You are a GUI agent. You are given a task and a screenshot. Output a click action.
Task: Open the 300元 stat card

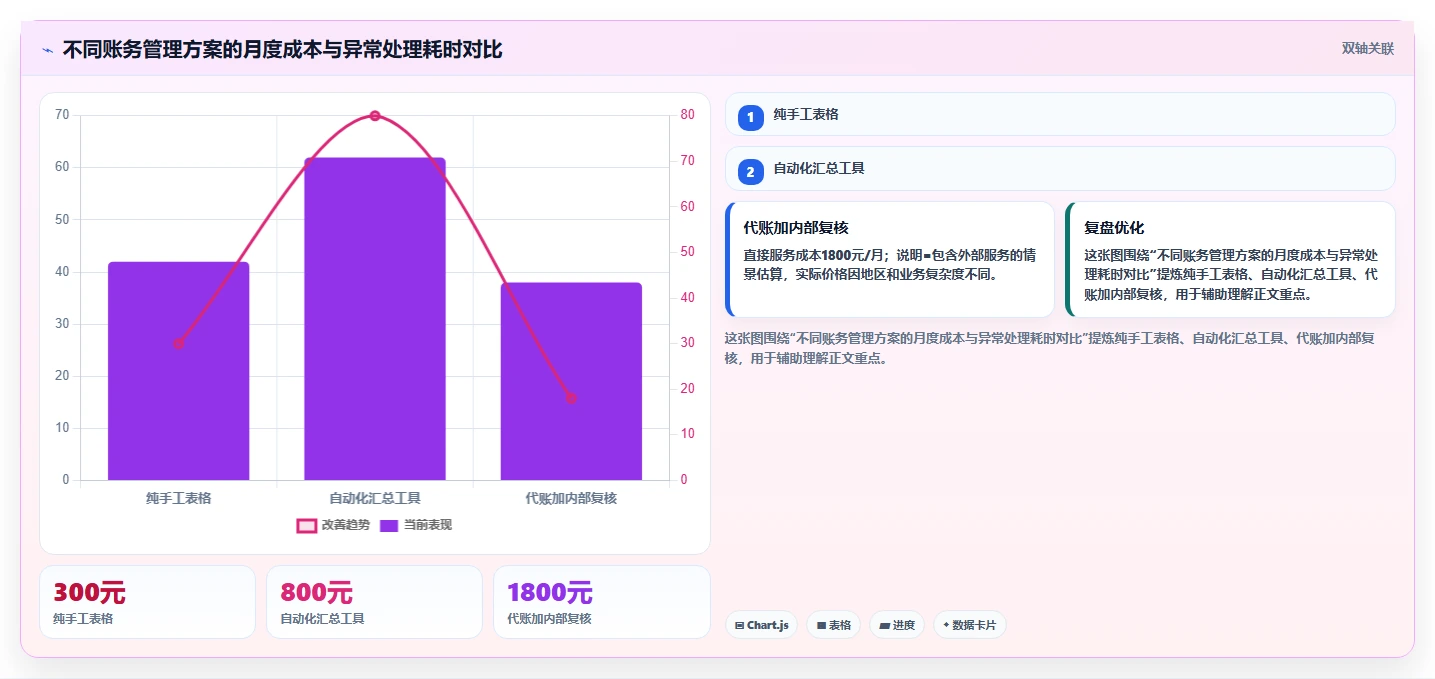point(147,602)
